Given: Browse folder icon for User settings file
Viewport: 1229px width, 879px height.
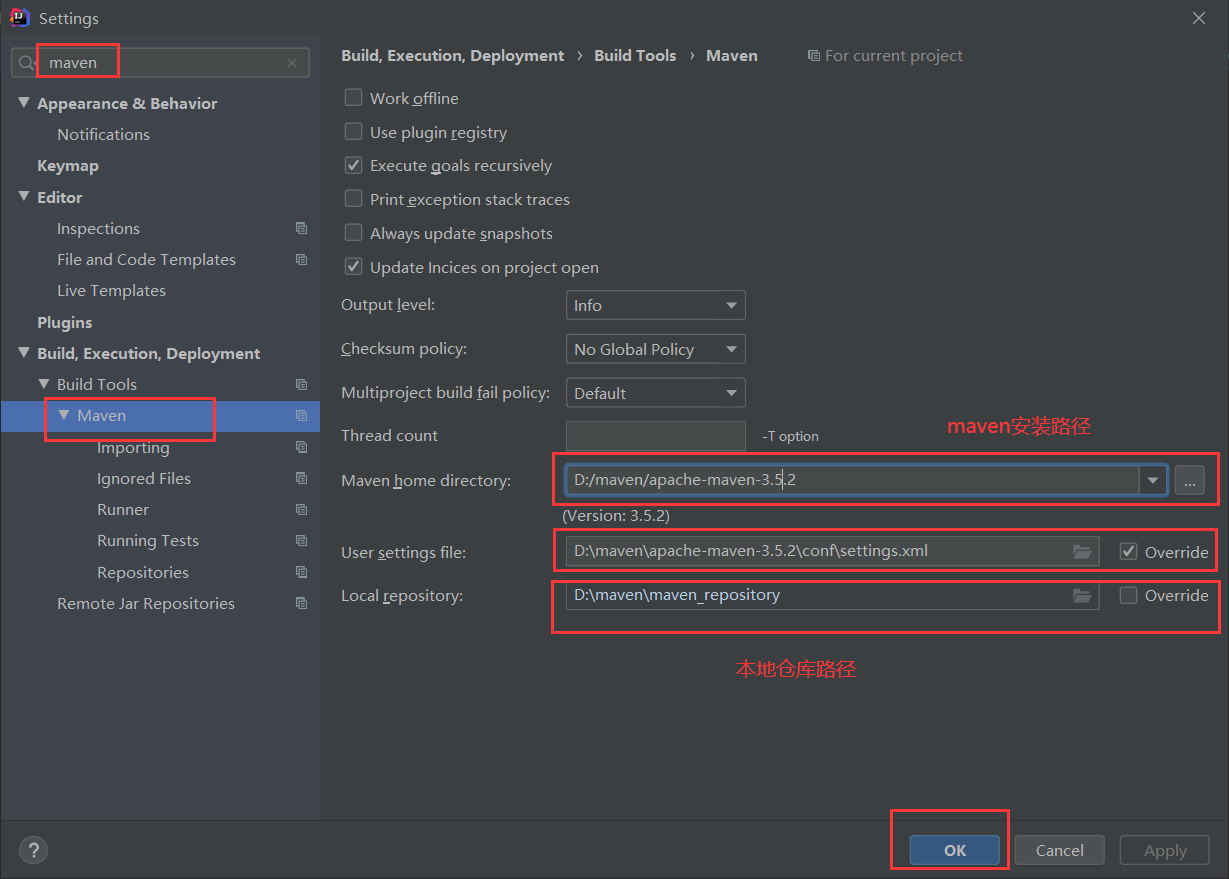Looking at the screenshot, I should (1081, 551).
